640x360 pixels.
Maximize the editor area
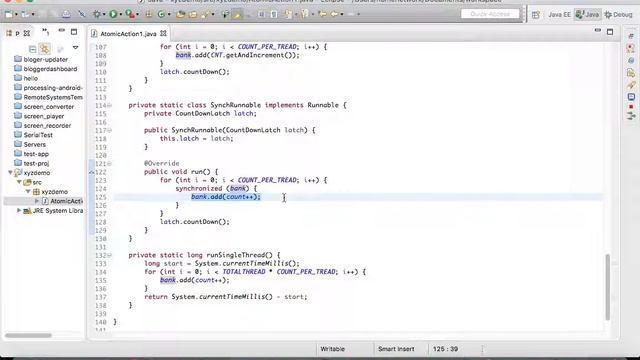(x=610, y=32)
